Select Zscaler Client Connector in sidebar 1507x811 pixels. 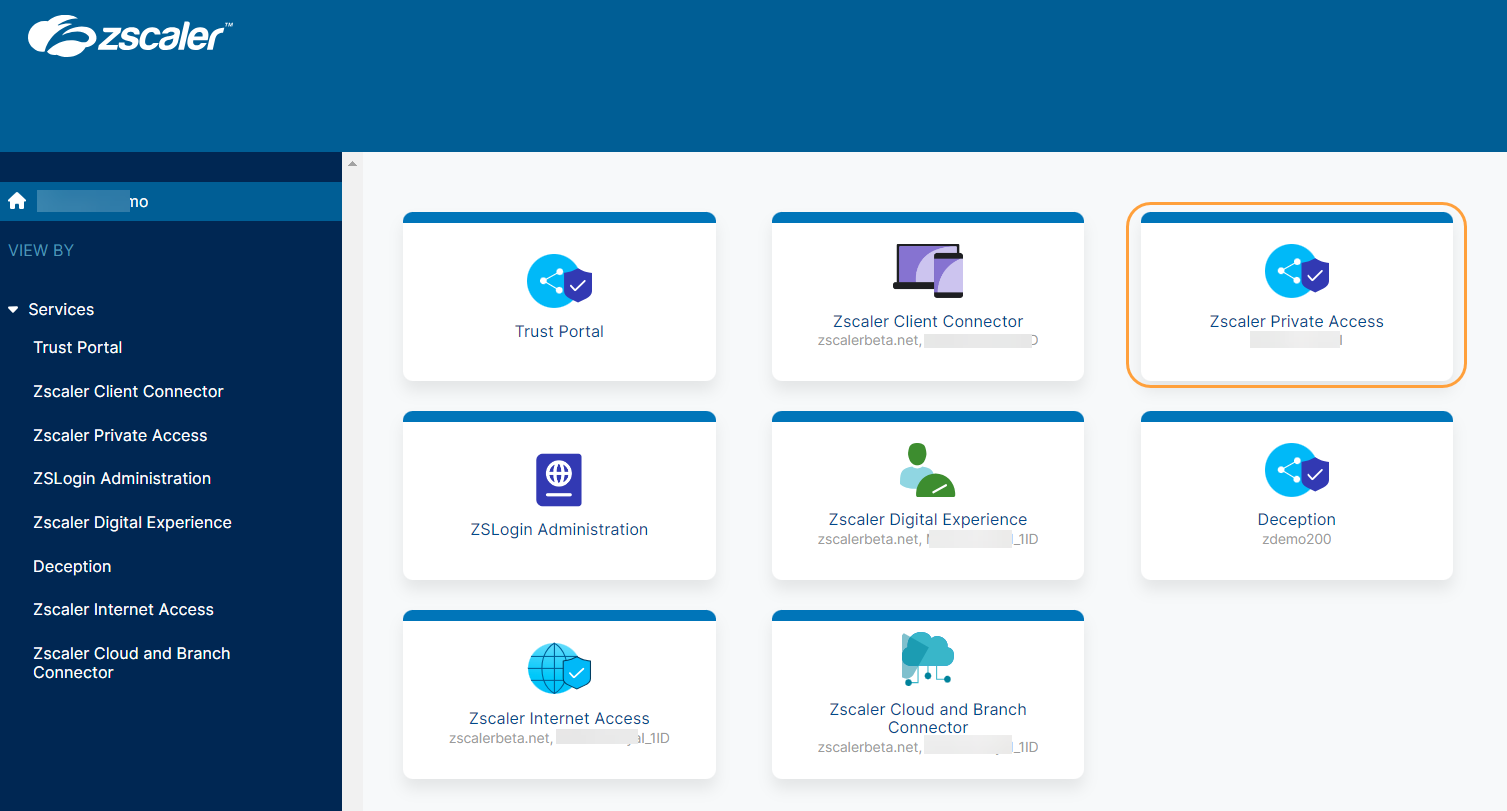tap(128, 392)
